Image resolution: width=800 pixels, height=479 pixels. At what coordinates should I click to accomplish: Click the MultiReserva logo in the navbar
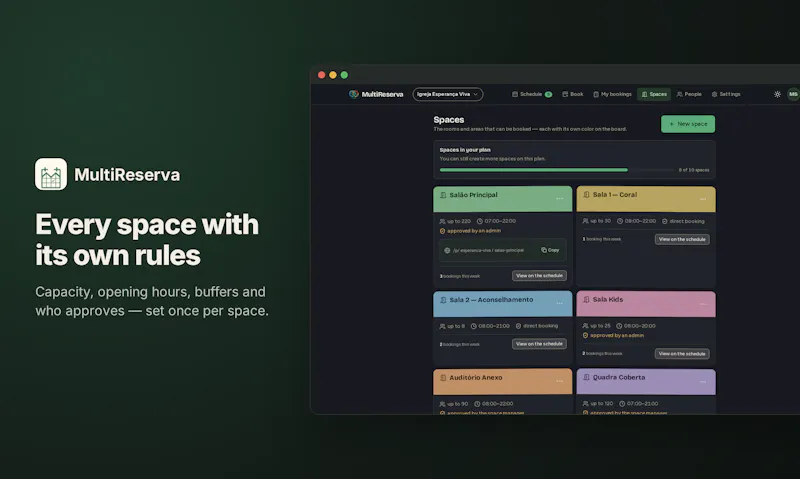click(x=376, y=94)
